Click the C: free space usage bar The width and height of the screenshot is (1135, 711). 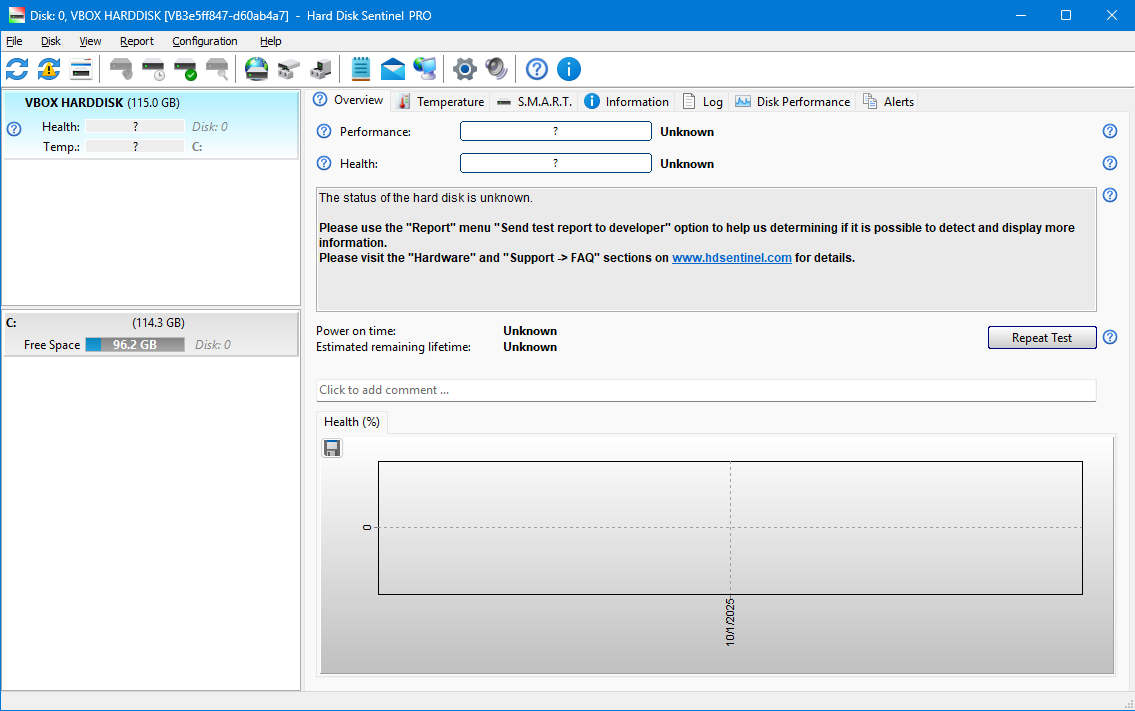pos(134,345)
